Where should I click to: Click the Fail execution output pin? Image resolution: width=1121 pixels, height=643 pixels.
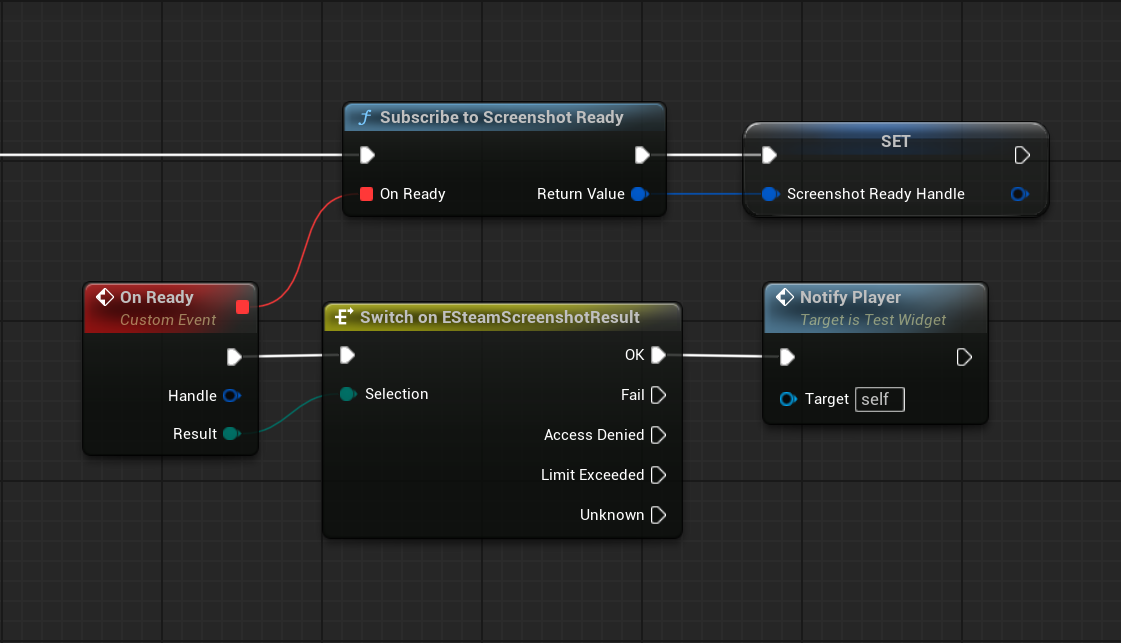point(658,395)
